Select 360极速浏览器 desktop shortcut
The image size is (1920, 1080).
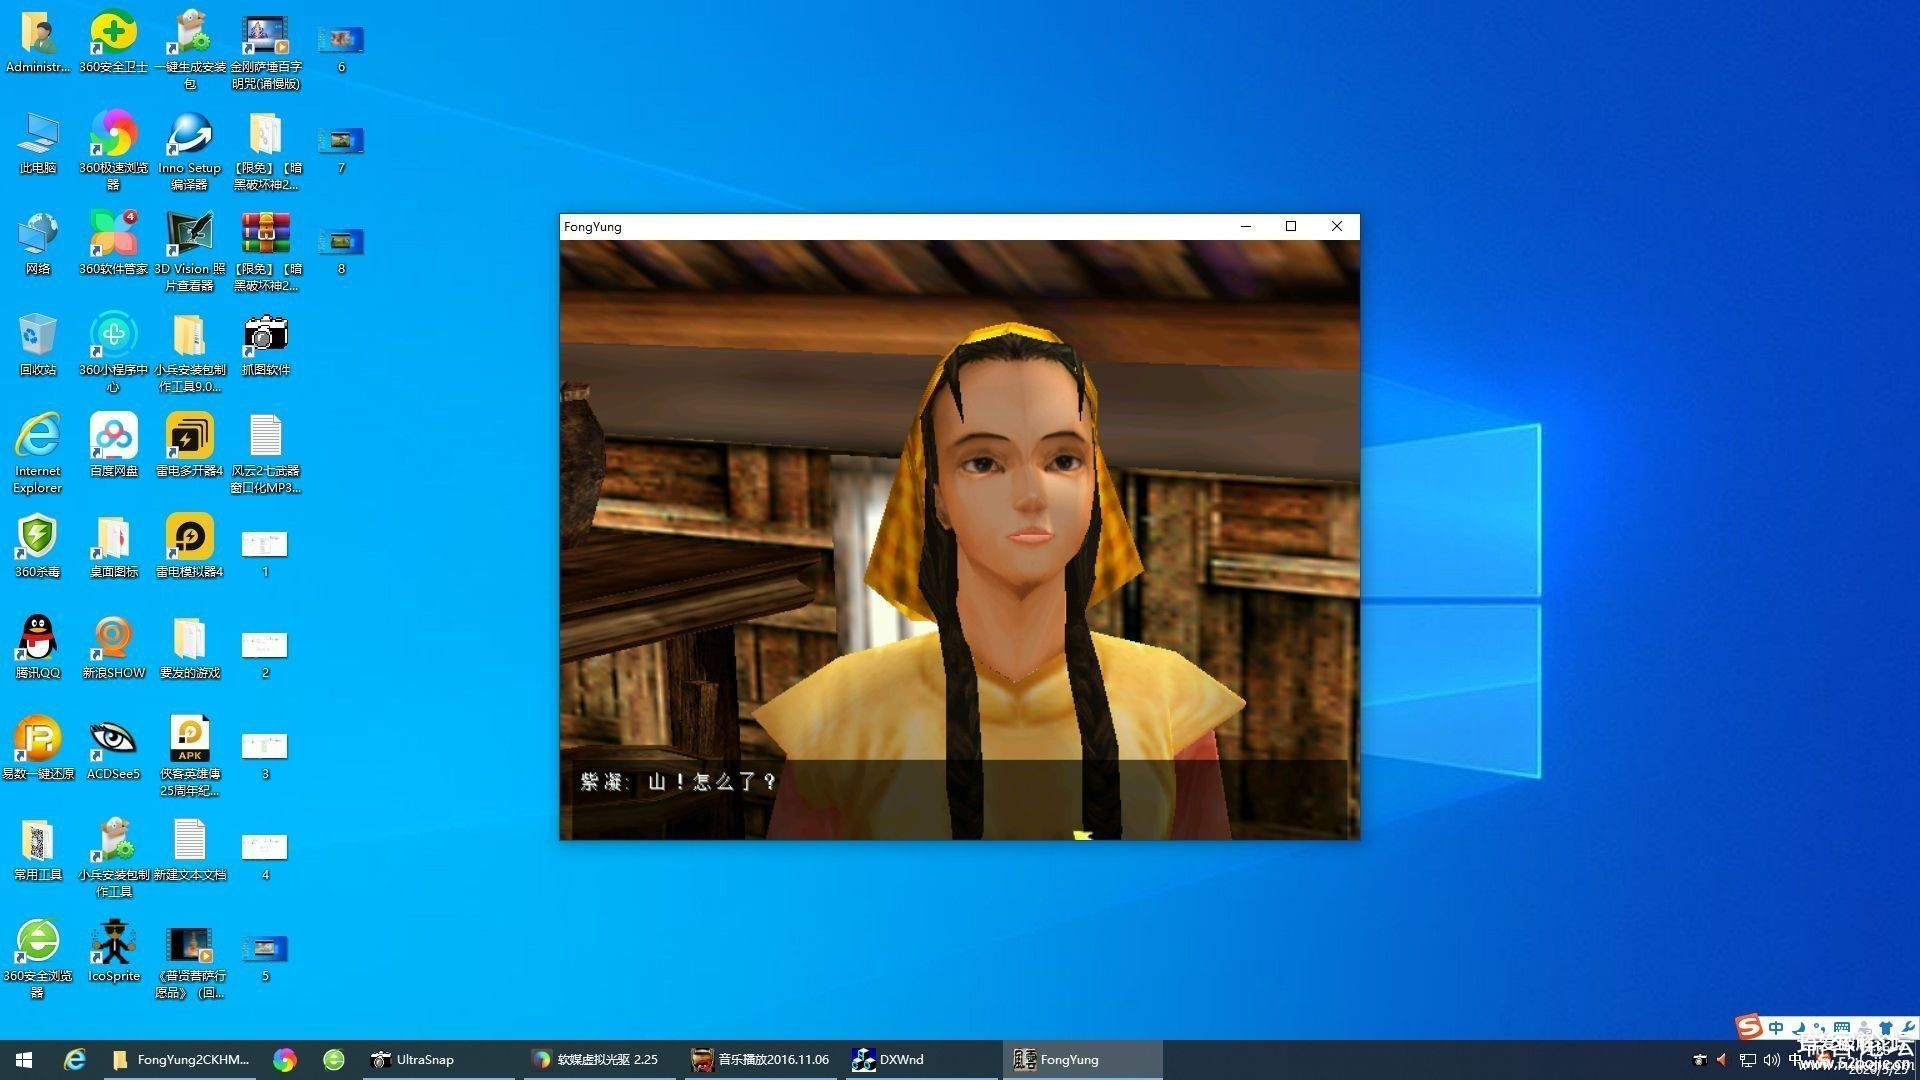113,150
